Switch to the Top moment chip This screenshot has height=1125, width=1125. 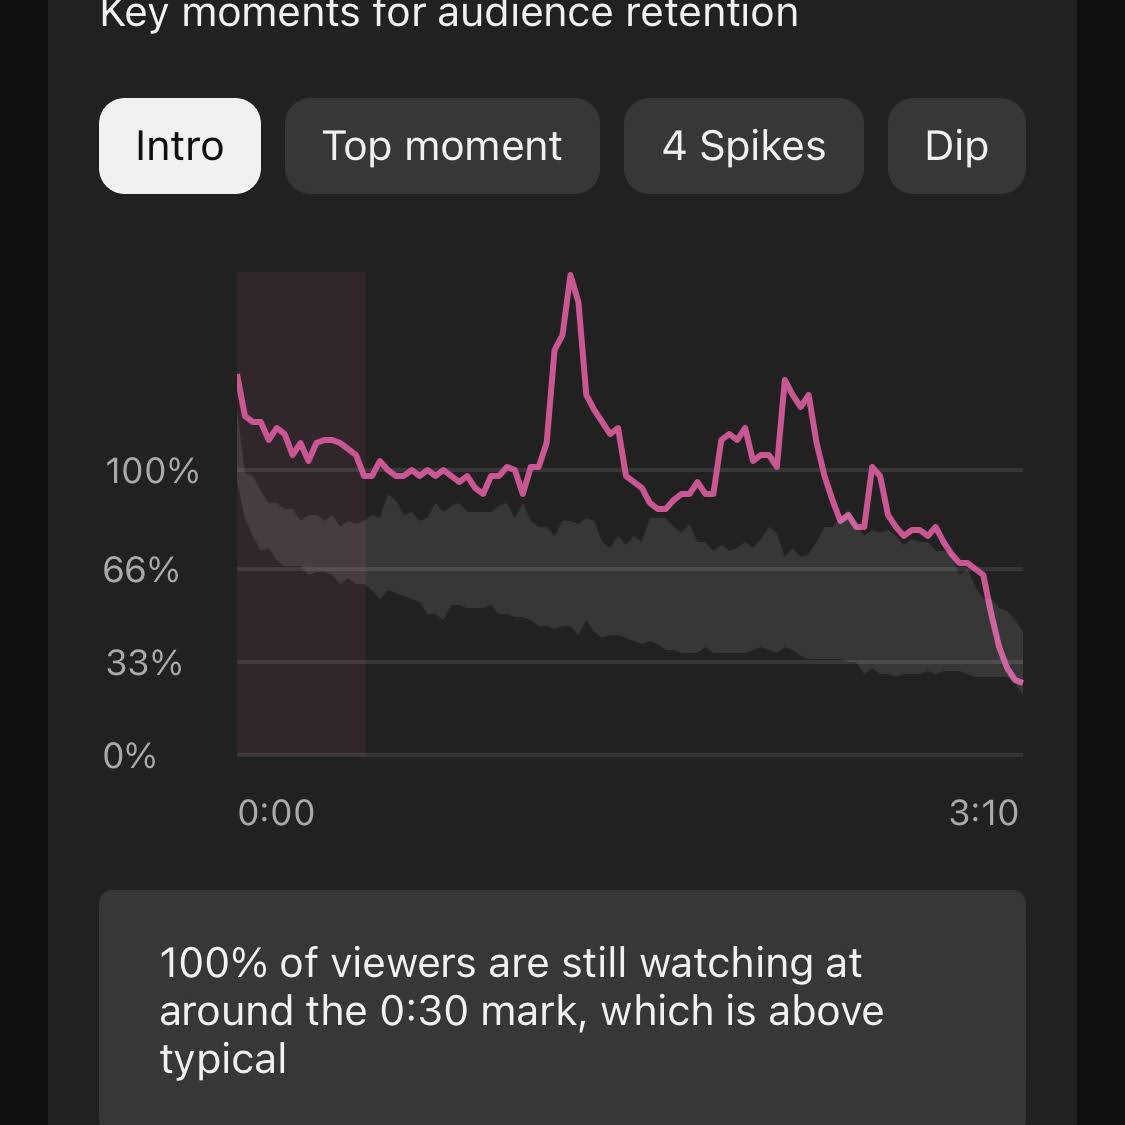click(442, 146)
